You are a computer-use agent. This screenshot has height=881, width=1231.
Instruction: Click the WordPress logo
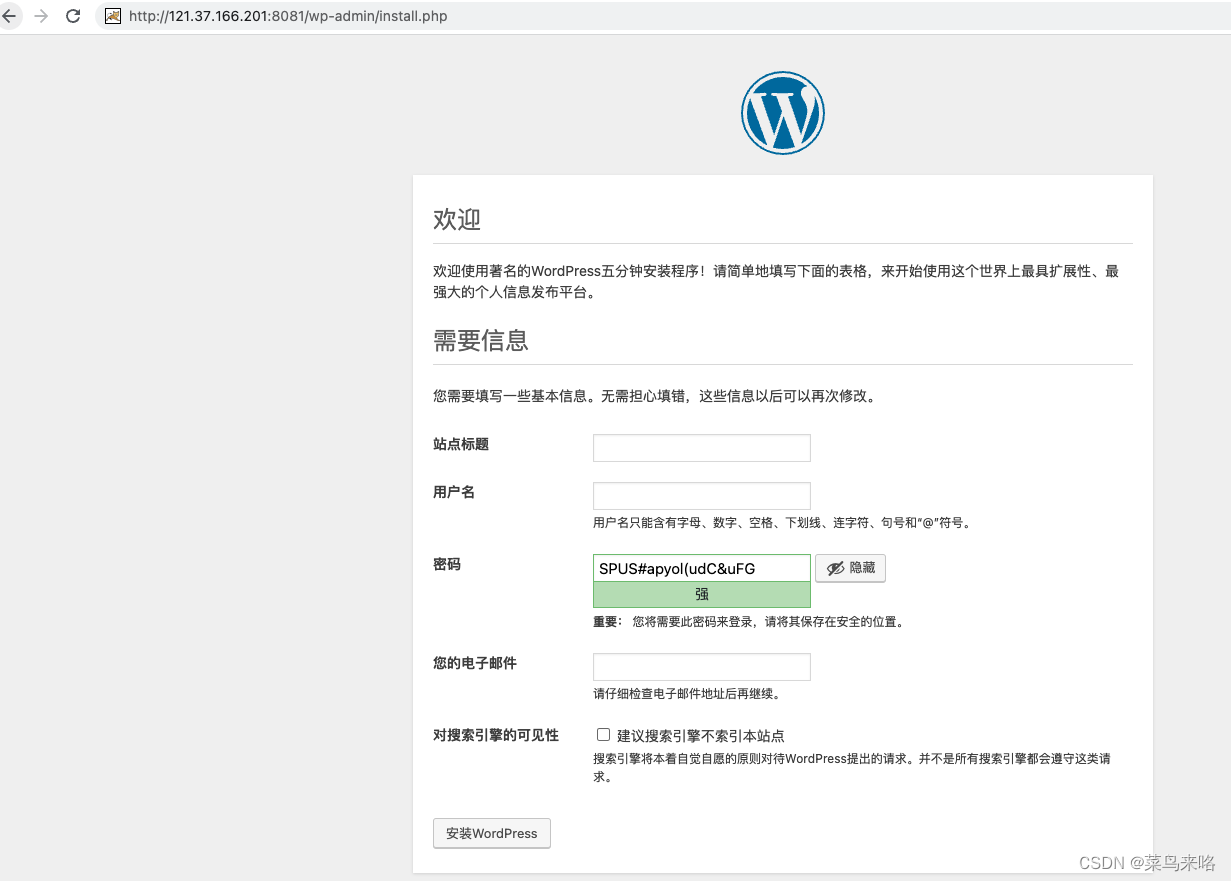click(782, 113)
